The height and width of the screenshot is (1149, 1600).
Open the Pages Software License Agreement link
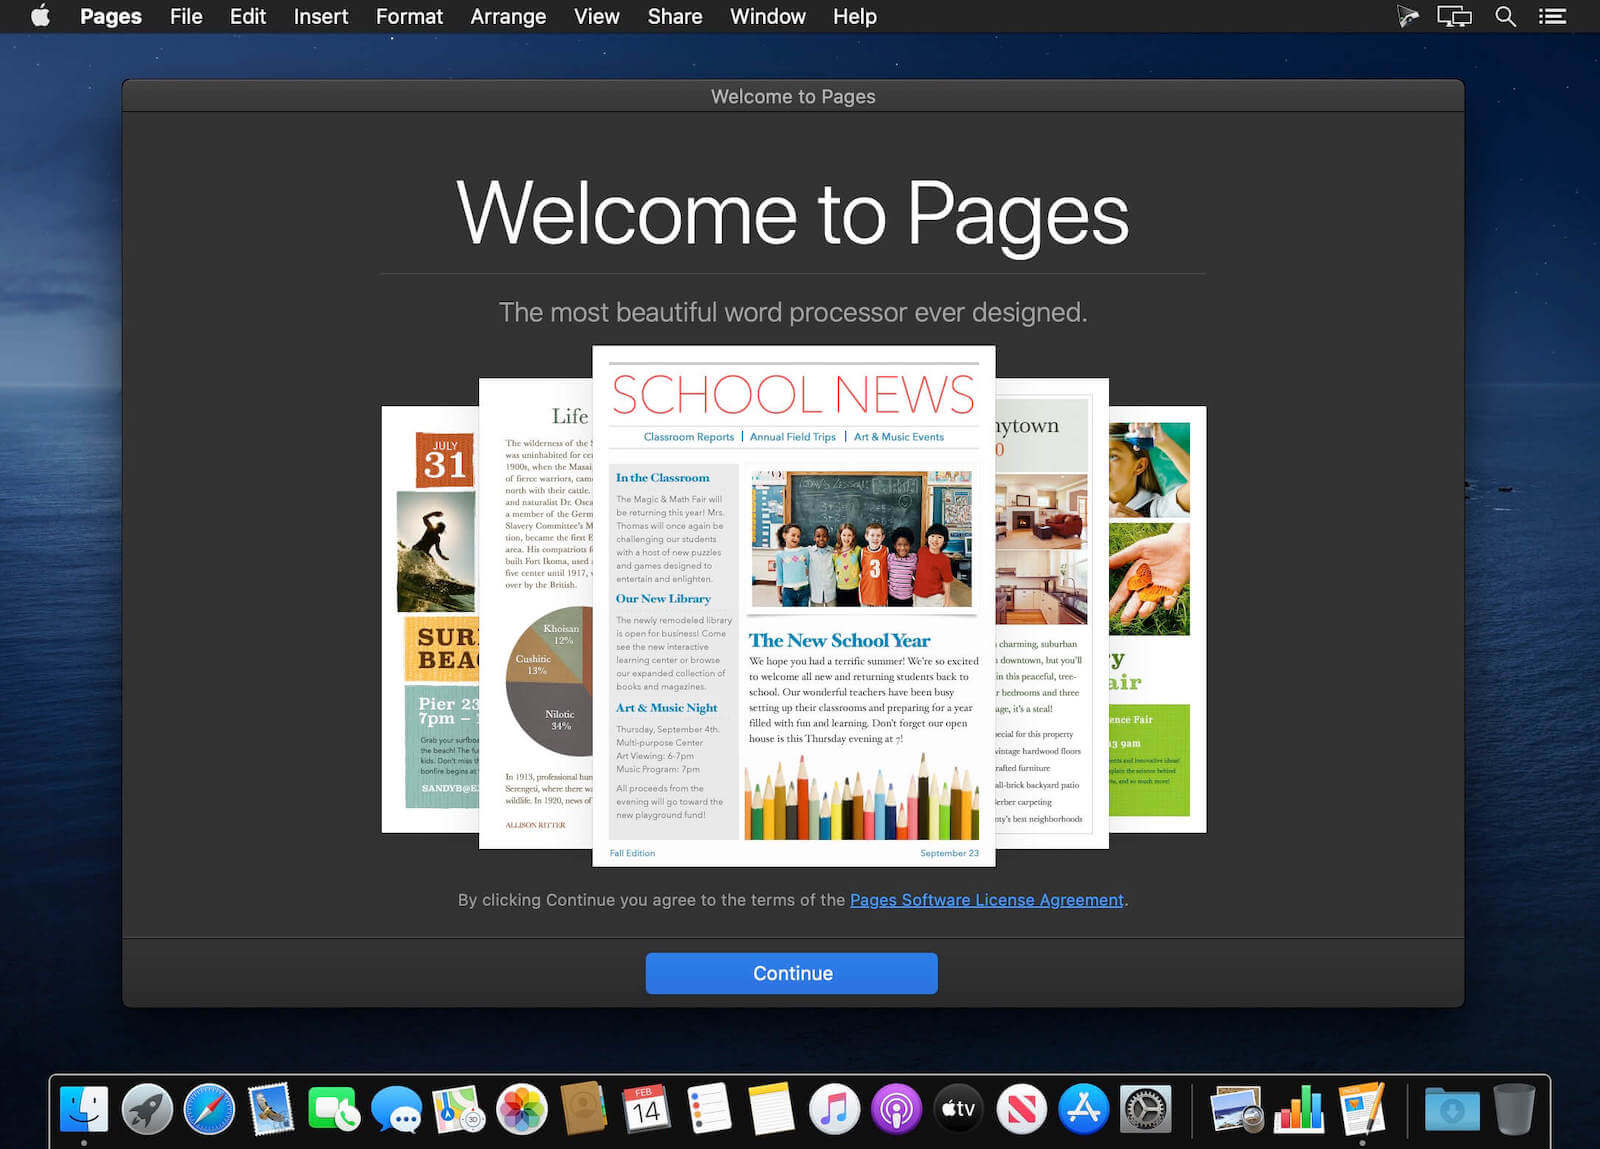coord(987,900)
